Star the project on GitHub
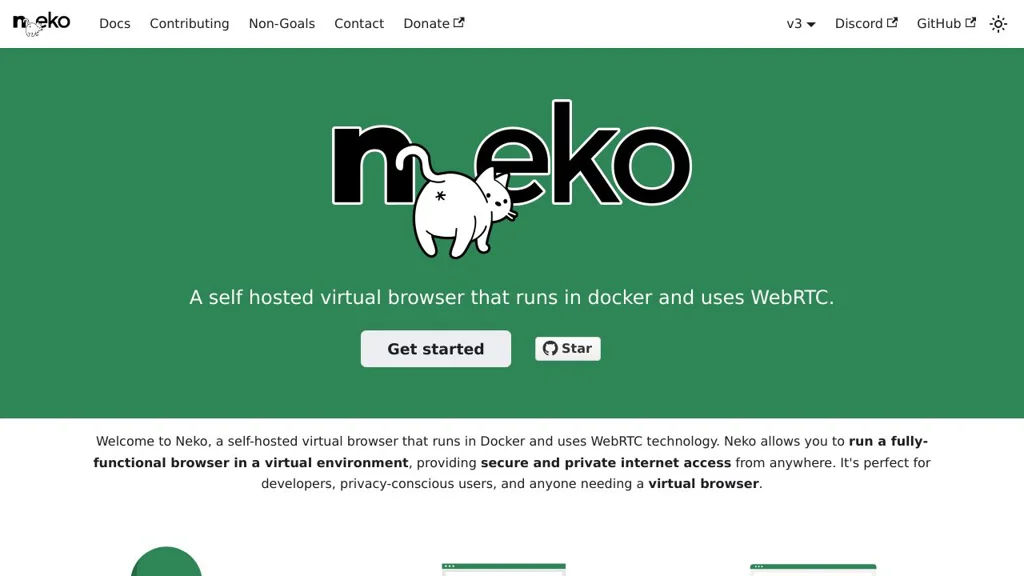 click(568, 349)
